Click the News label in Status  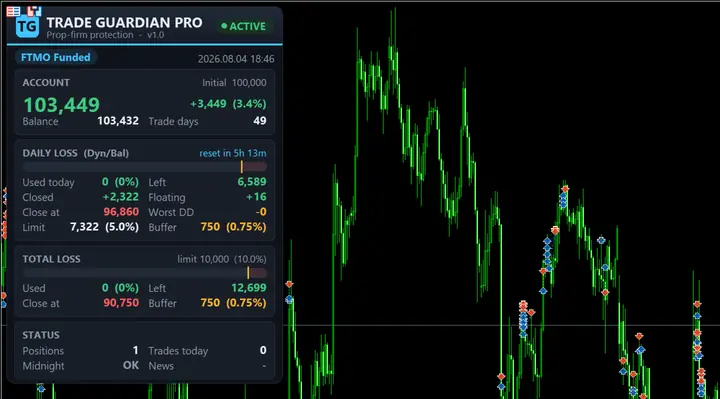pyautogui.click(x=161, y=366)
